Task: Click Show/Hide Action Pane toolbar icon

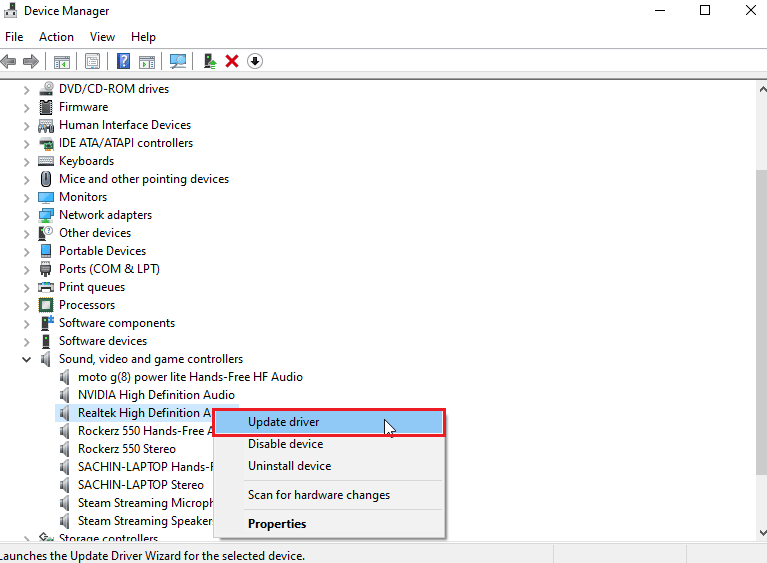Action: 147,62
